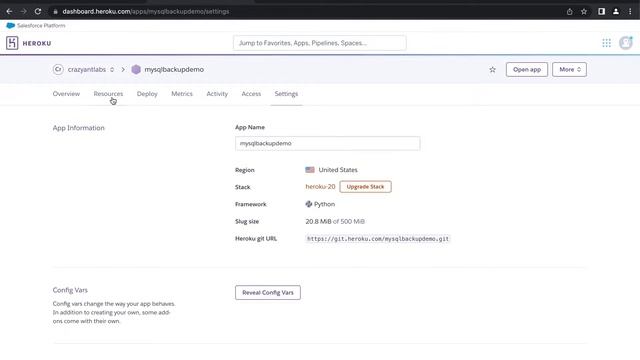Click the Config Vars heading
640x360 pixels.
point(70,290)
